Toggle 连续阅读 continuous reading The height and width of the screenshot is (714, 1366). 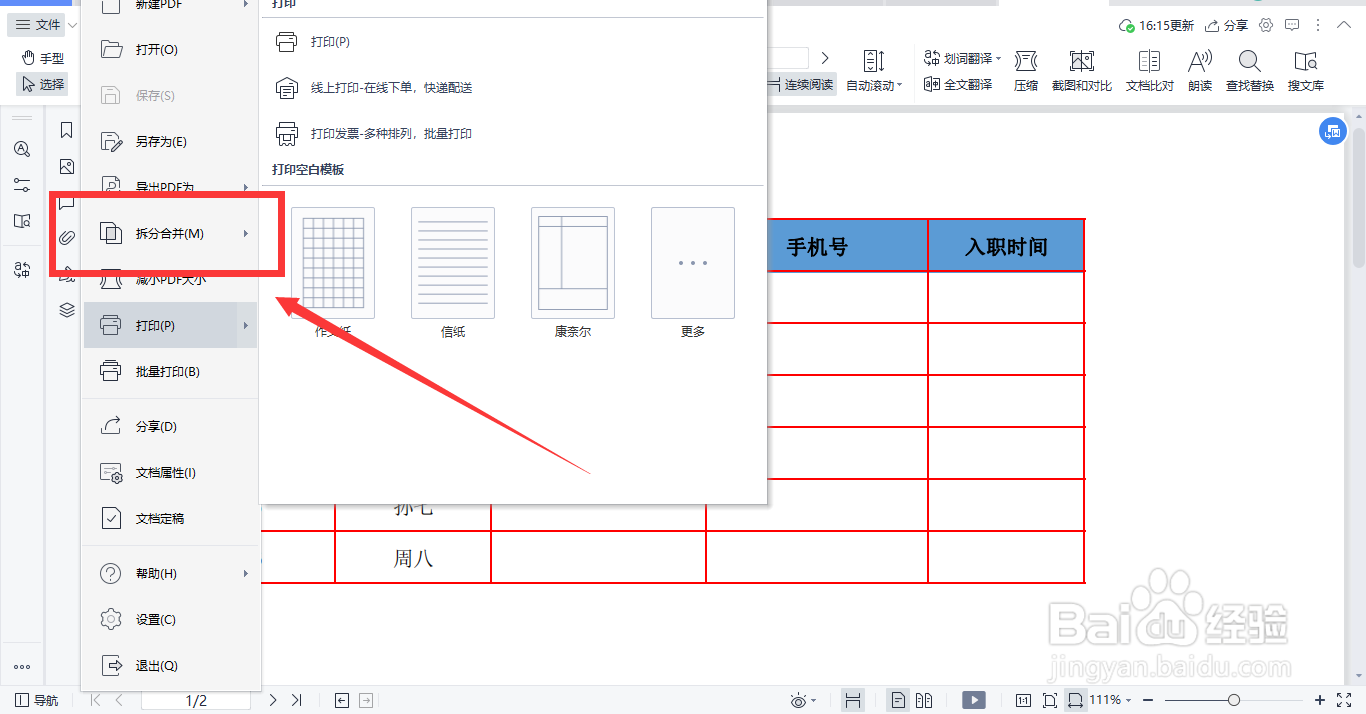(x=800, y=85)
